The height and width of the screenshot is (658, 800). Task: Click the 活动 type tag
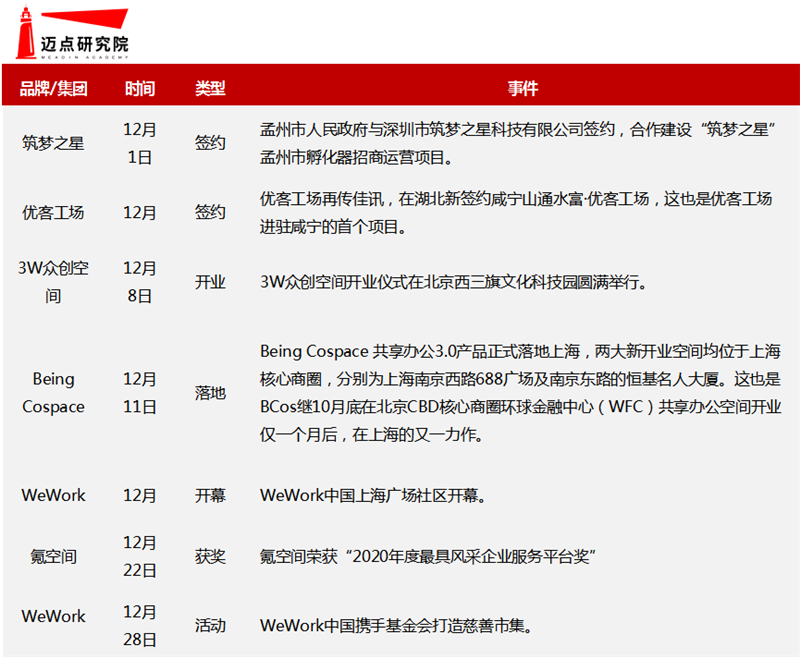pos(209,622)
